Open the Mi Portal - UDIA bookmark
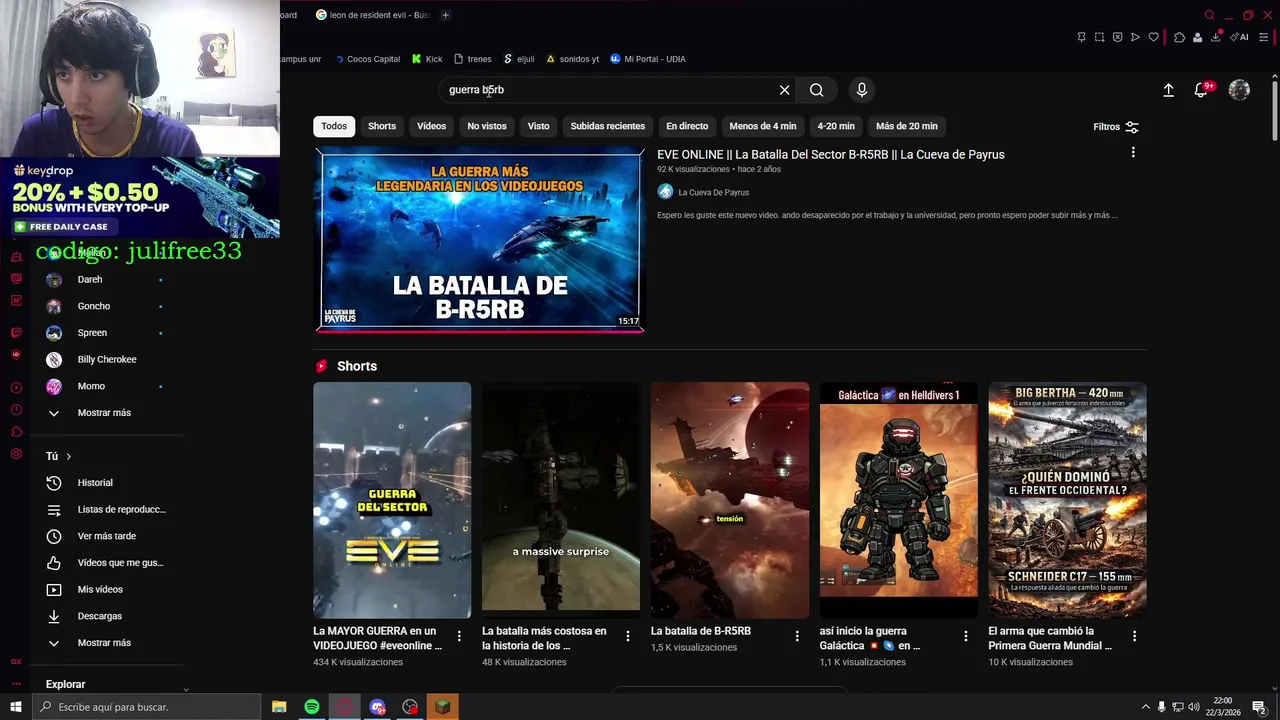The width and height of the screenshot is (1280, 720). coord(648,59)
